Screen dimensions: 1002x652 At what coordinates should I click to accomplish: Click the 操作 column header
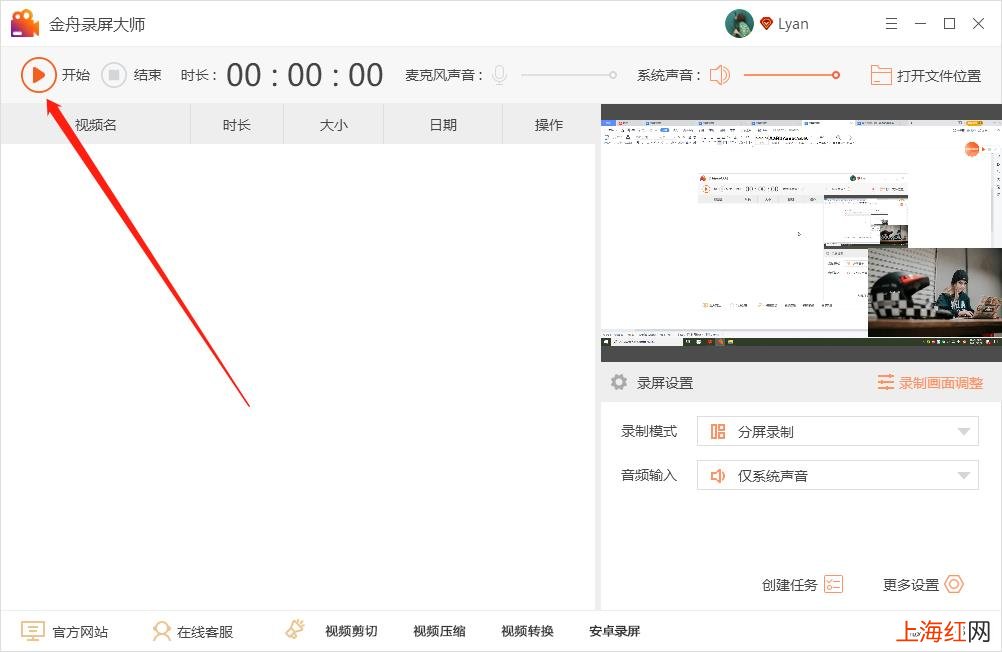tap(549, 125)
